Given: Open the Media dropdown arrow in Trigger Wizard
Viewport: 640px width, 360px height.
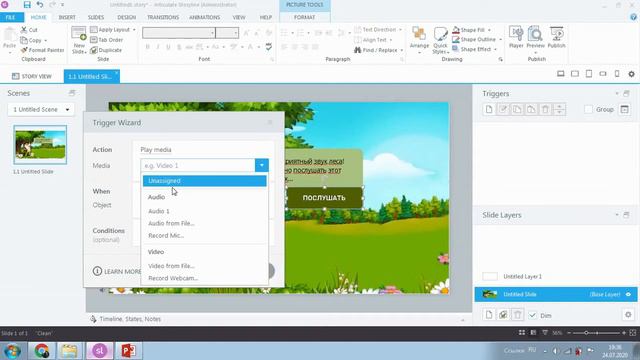Looking at the screenshot, I should pyautogui.click(x=262, y=165).
